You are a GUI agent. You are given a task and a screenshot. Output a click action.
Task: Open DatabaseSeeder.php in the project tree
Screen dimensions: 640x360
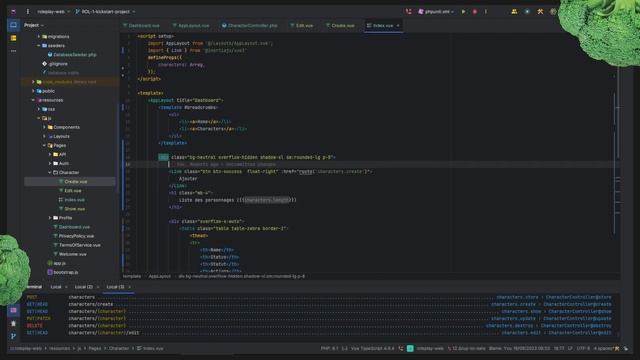(72, 55)
